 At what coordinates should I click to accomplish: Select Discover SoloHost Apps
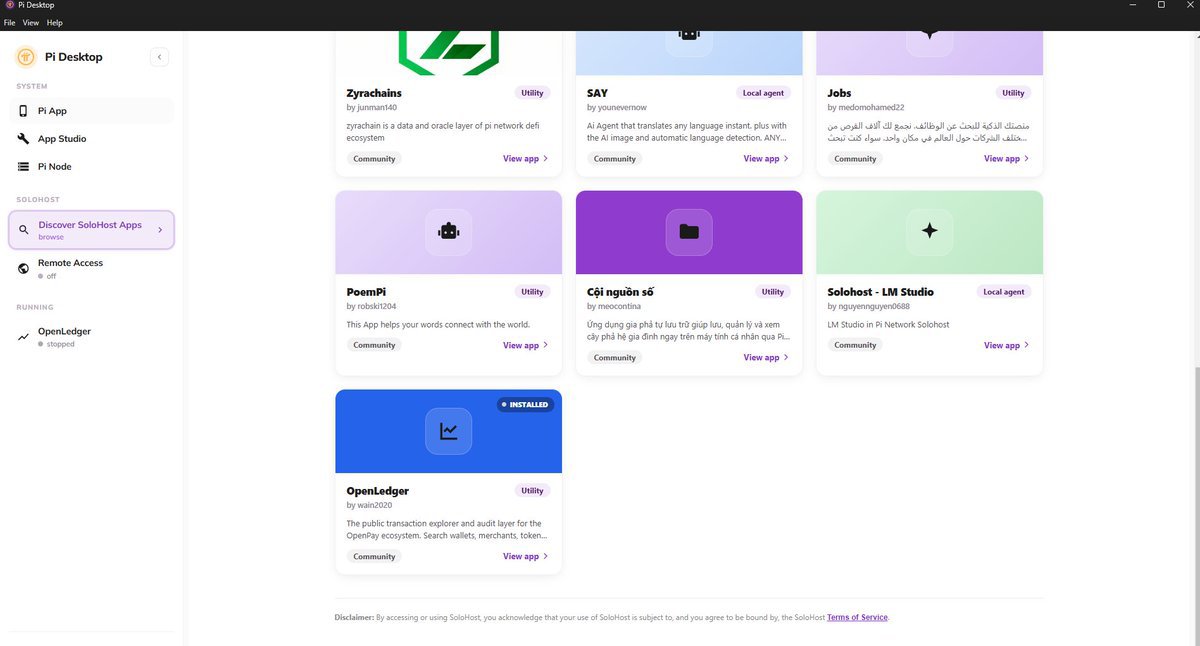(x=91, y=230)
